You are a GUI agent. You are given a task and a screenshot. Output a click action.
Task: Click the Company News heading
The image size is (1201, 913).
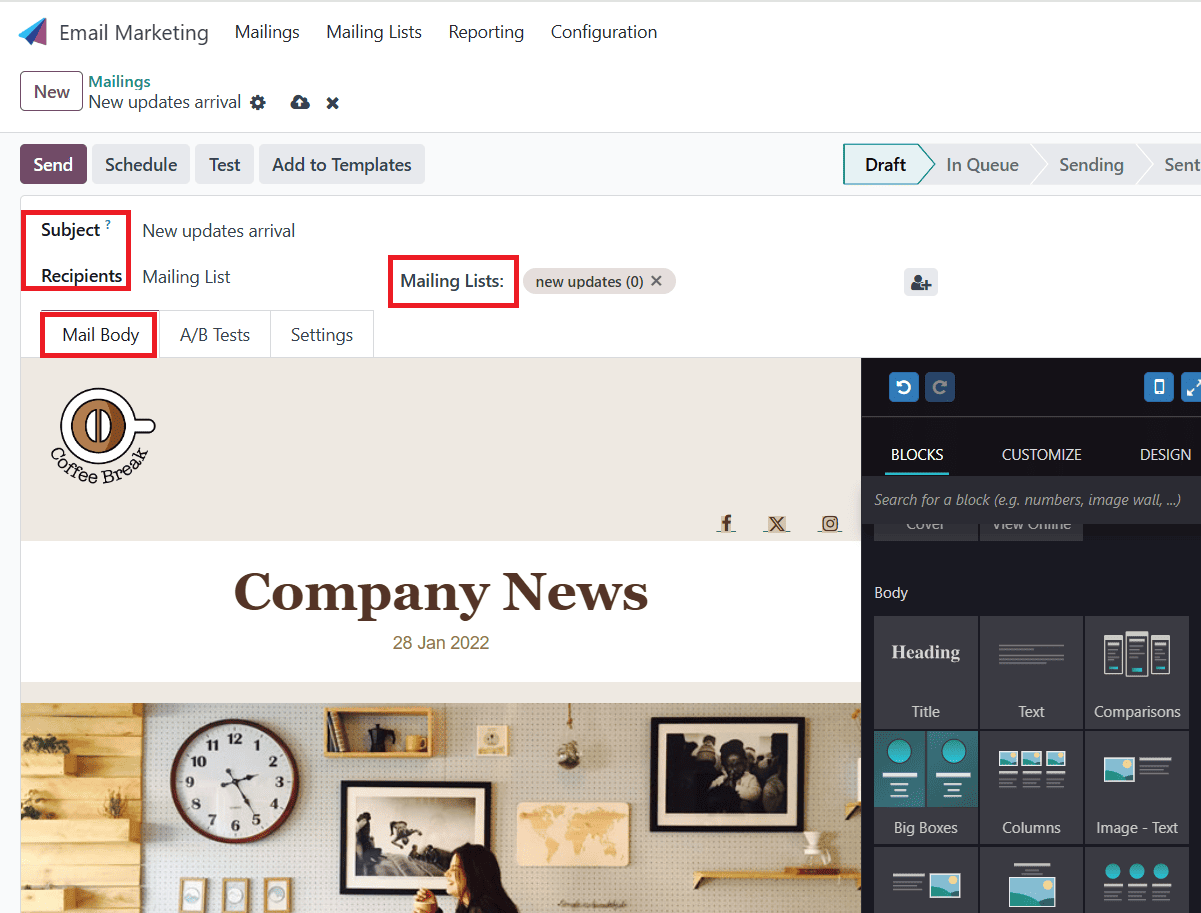click(441, 591)
